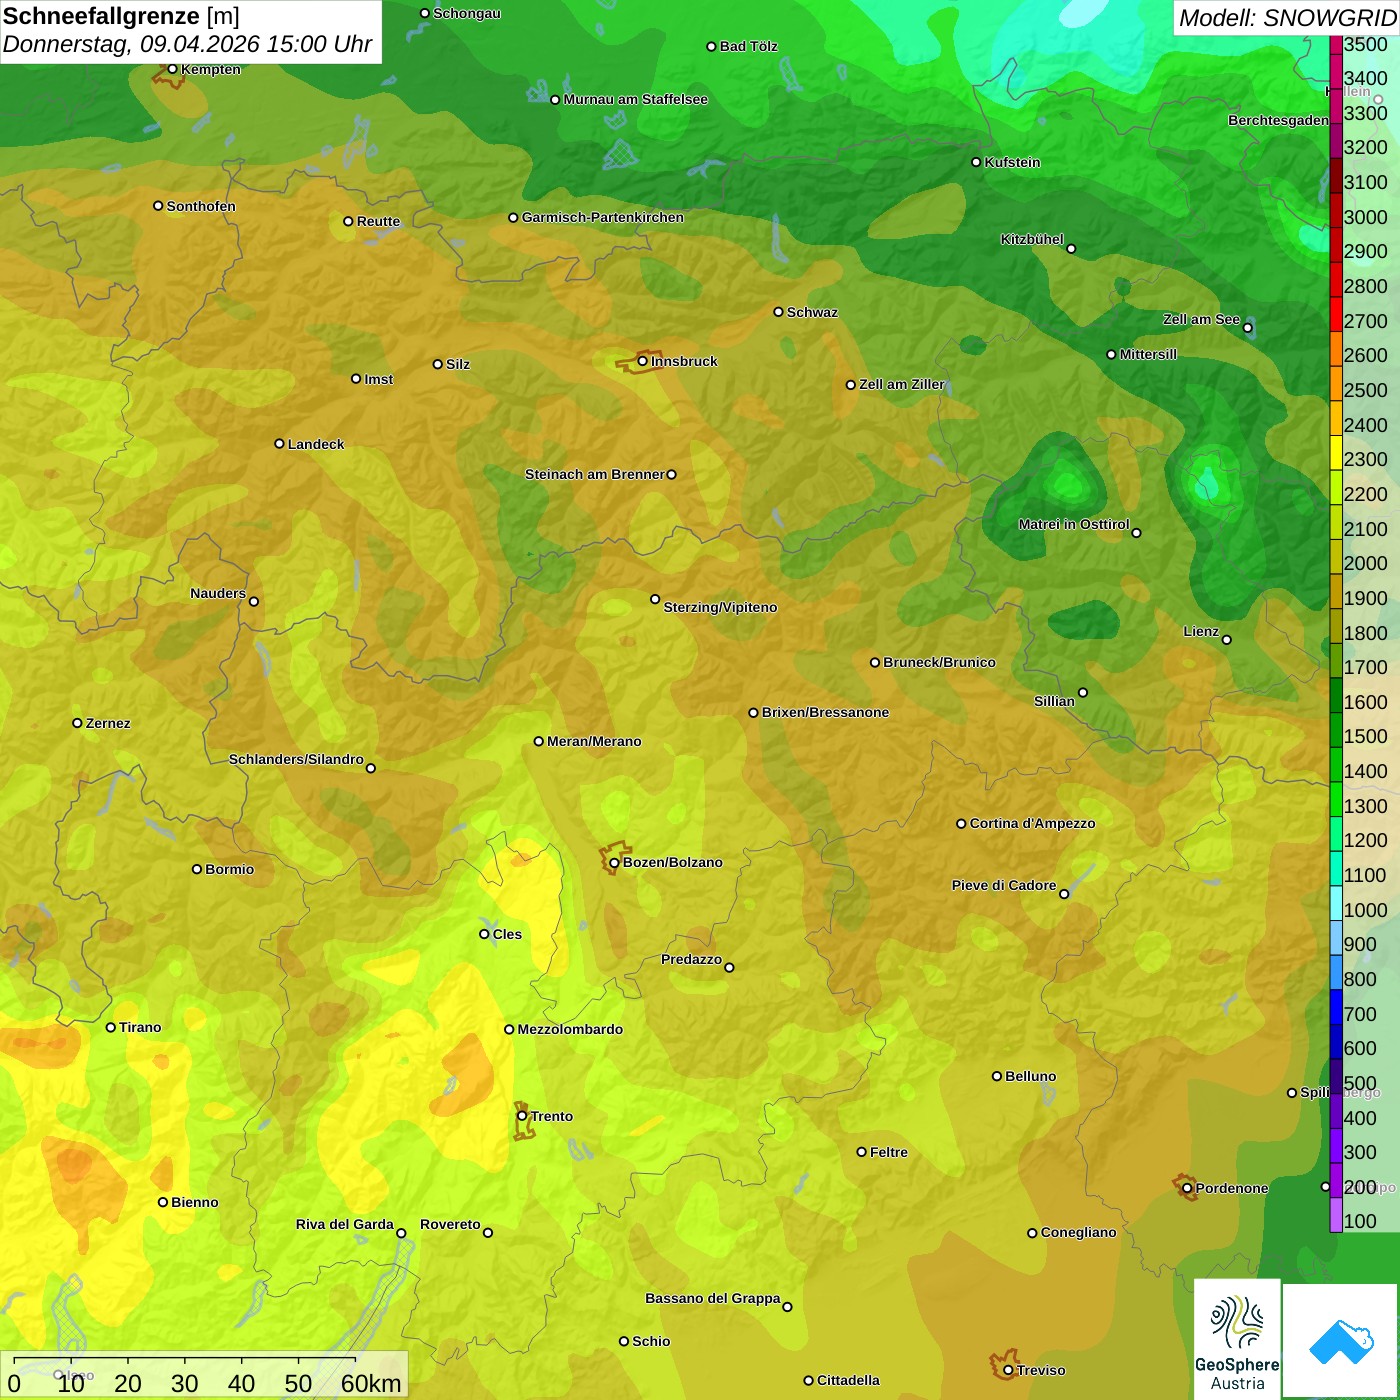1400x1400 pixels.
Task: Click the Conegliano label
Action: pos(1078,1232)
